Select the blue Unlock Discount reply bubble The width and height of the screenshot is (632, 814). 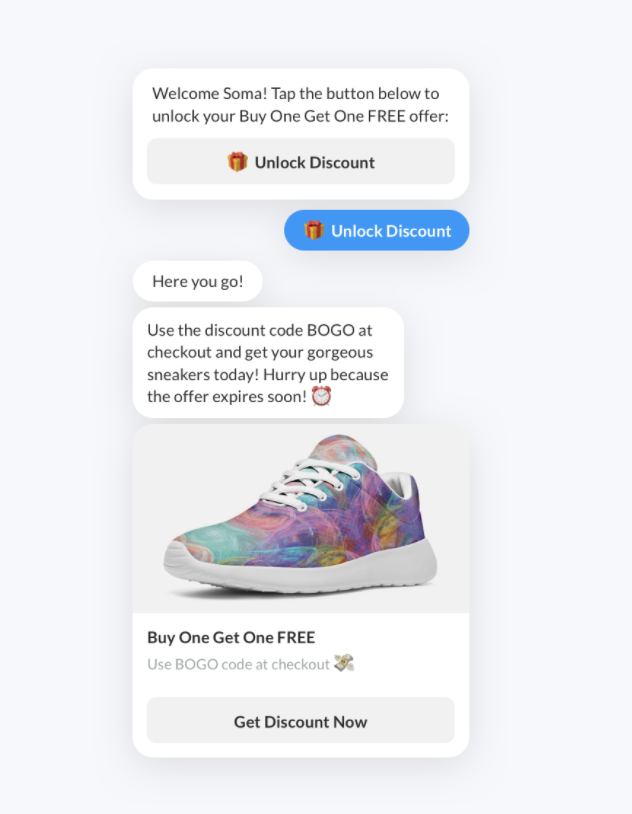[376, 230]
